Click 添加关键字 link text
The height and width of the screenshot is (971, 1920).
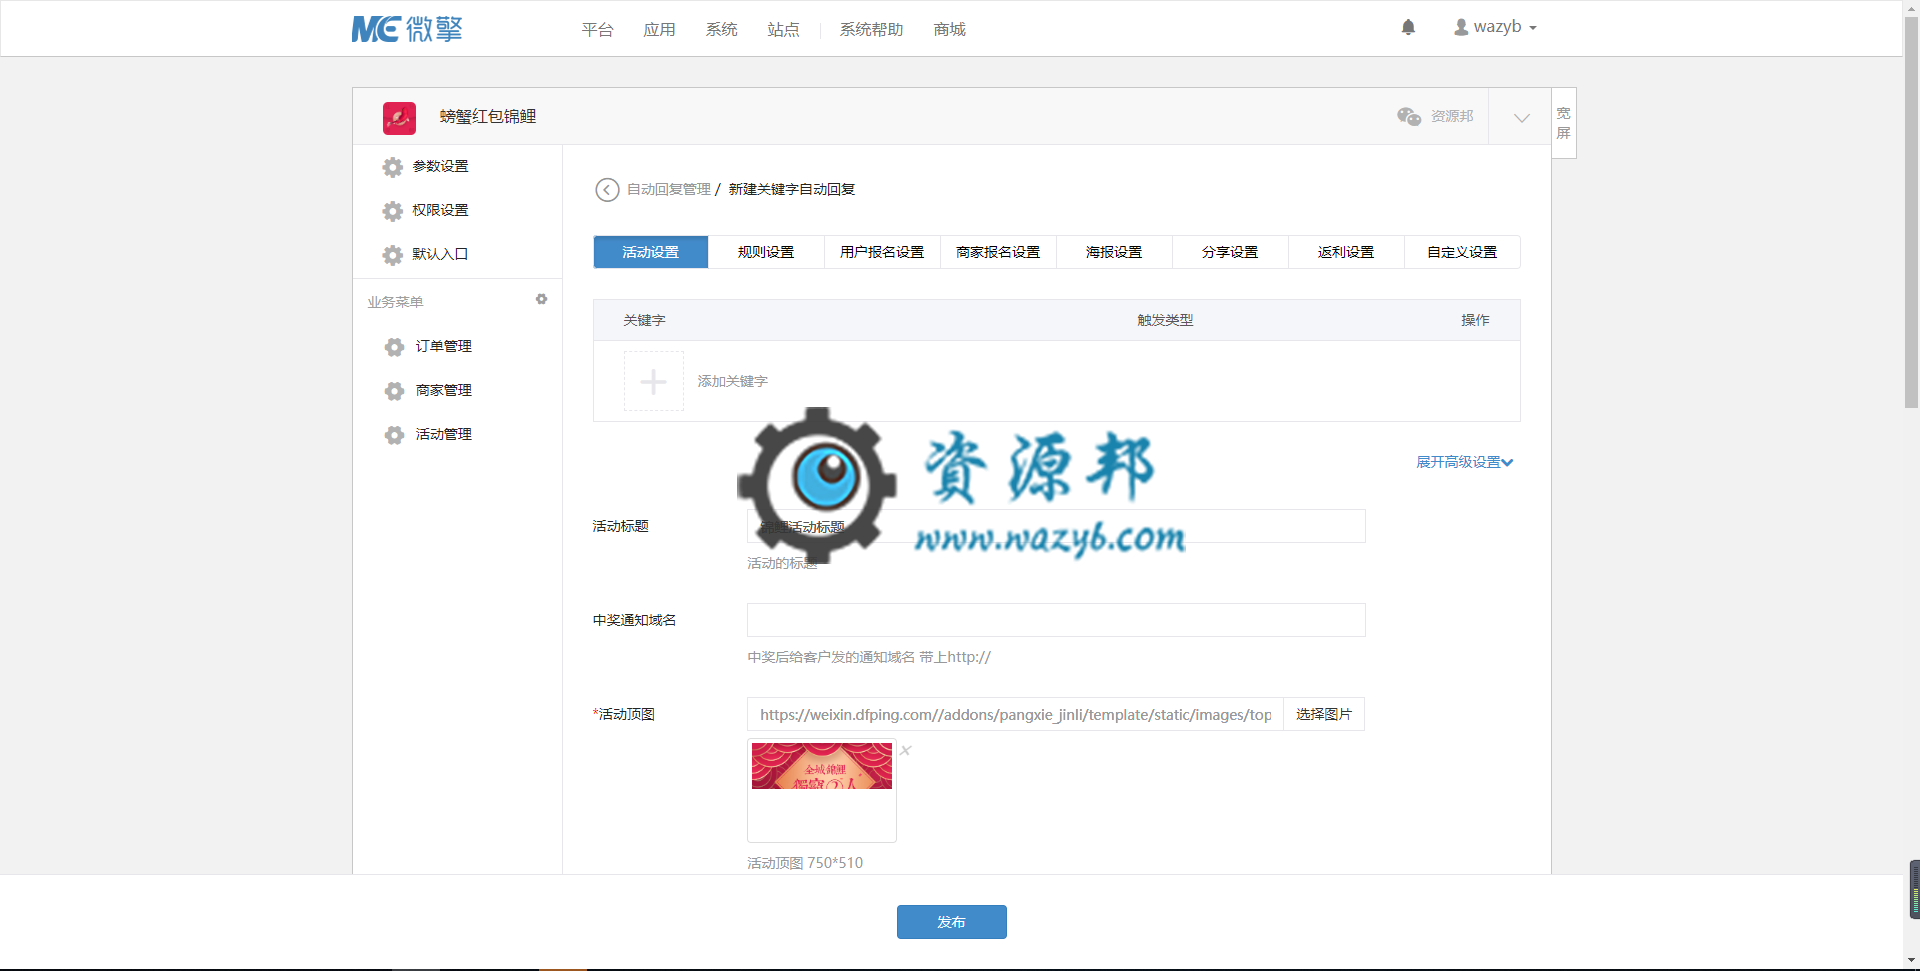pyautogui.click(x=732, y=381)
